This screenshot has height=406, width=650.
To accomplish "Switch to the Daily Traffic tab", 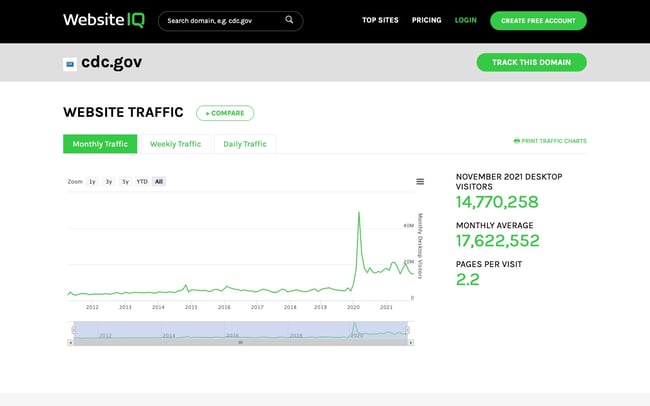I will coord(245,144).
